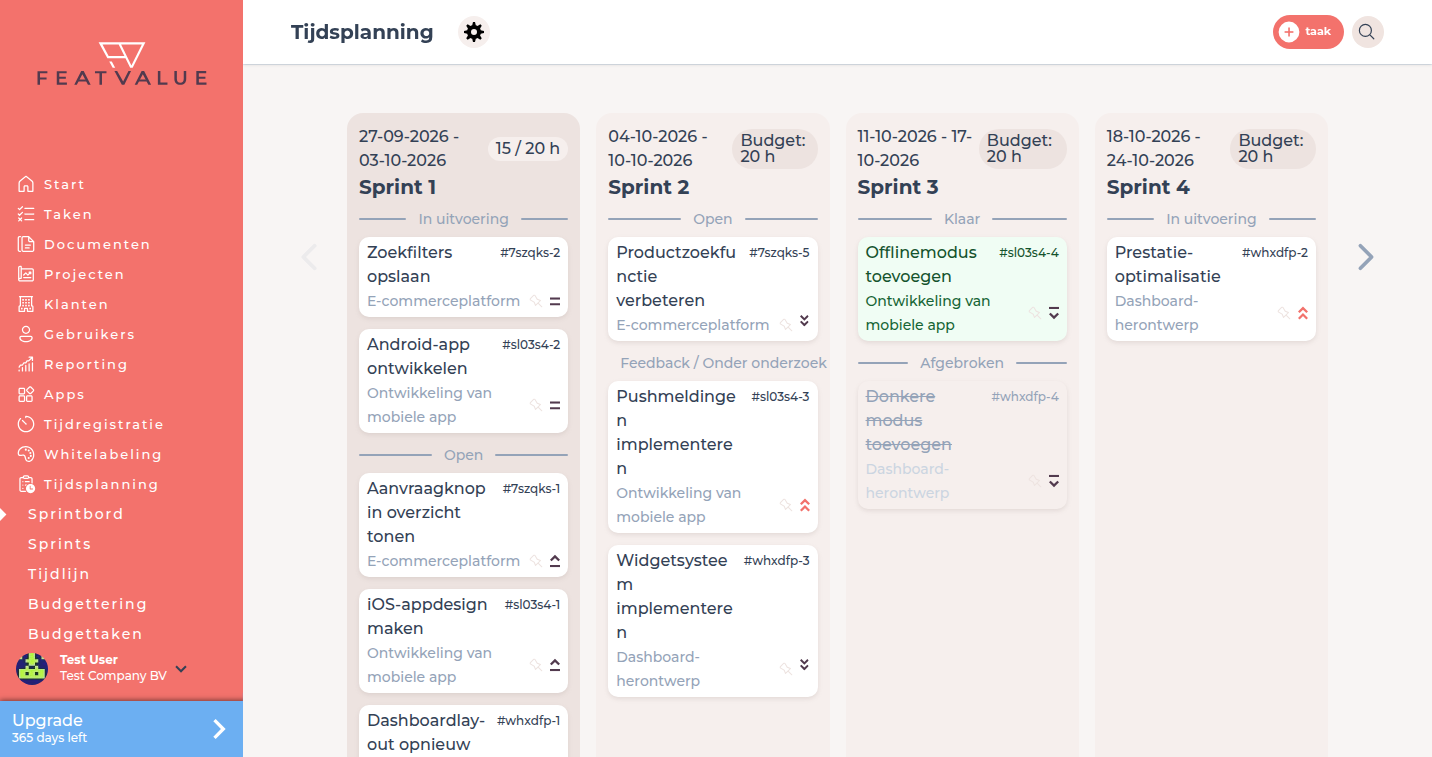Click the FeatValue logo
This screenshot has width=1432, height=757.
point(122,64)
